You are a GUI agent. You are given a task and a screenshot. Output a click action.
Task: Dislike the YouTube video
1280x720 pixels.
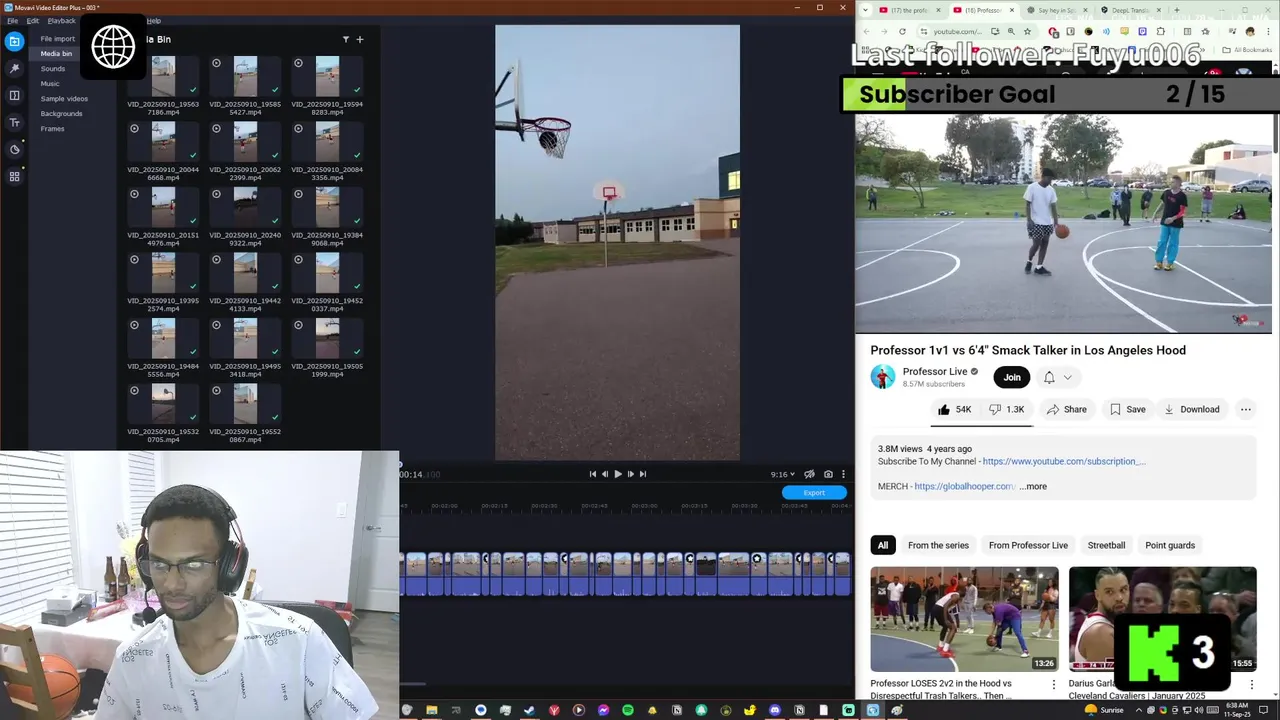[1007, 409]
